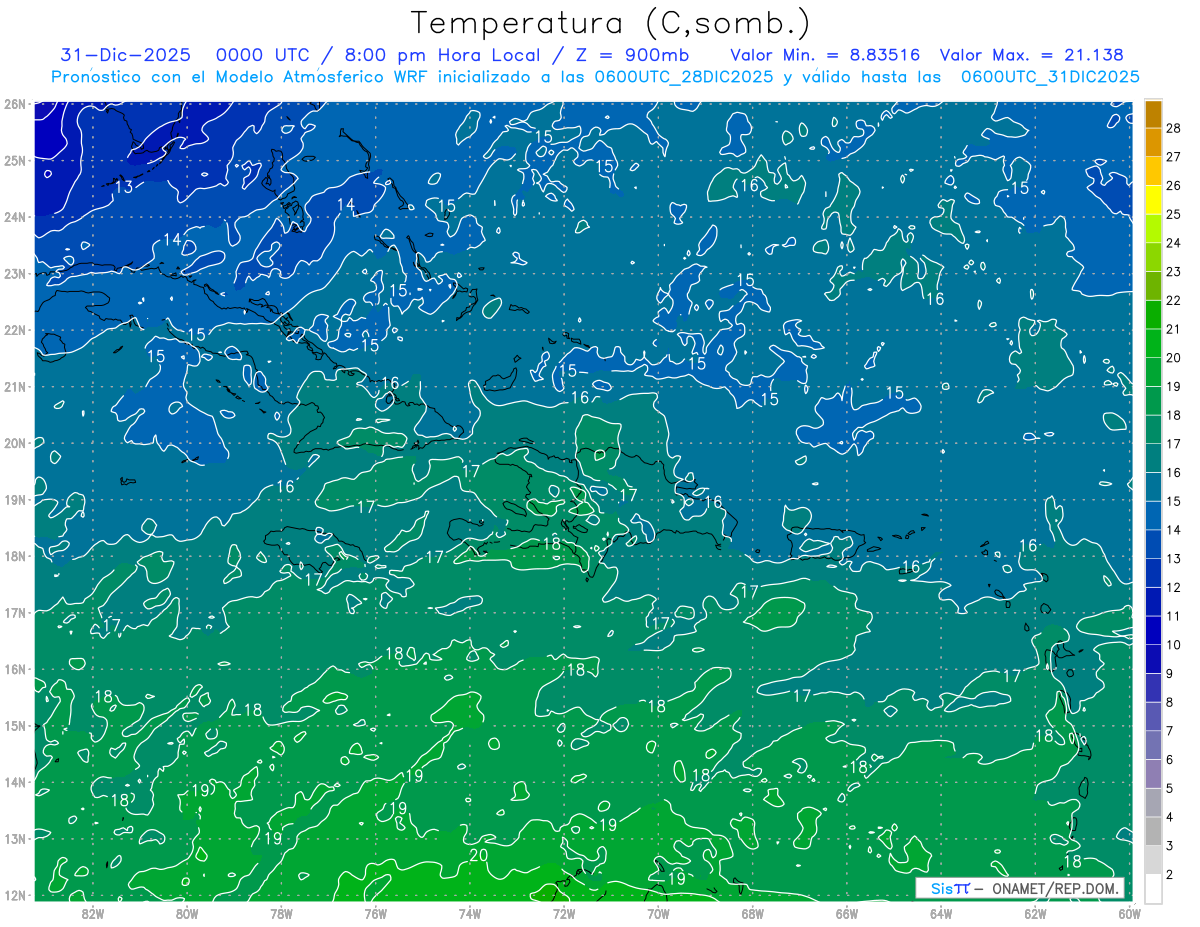Click the green colorbar swatch between 20 and 21
Image resolution: width=1200 pixels, height=927 pixels.
click(x=1153, y=343)
